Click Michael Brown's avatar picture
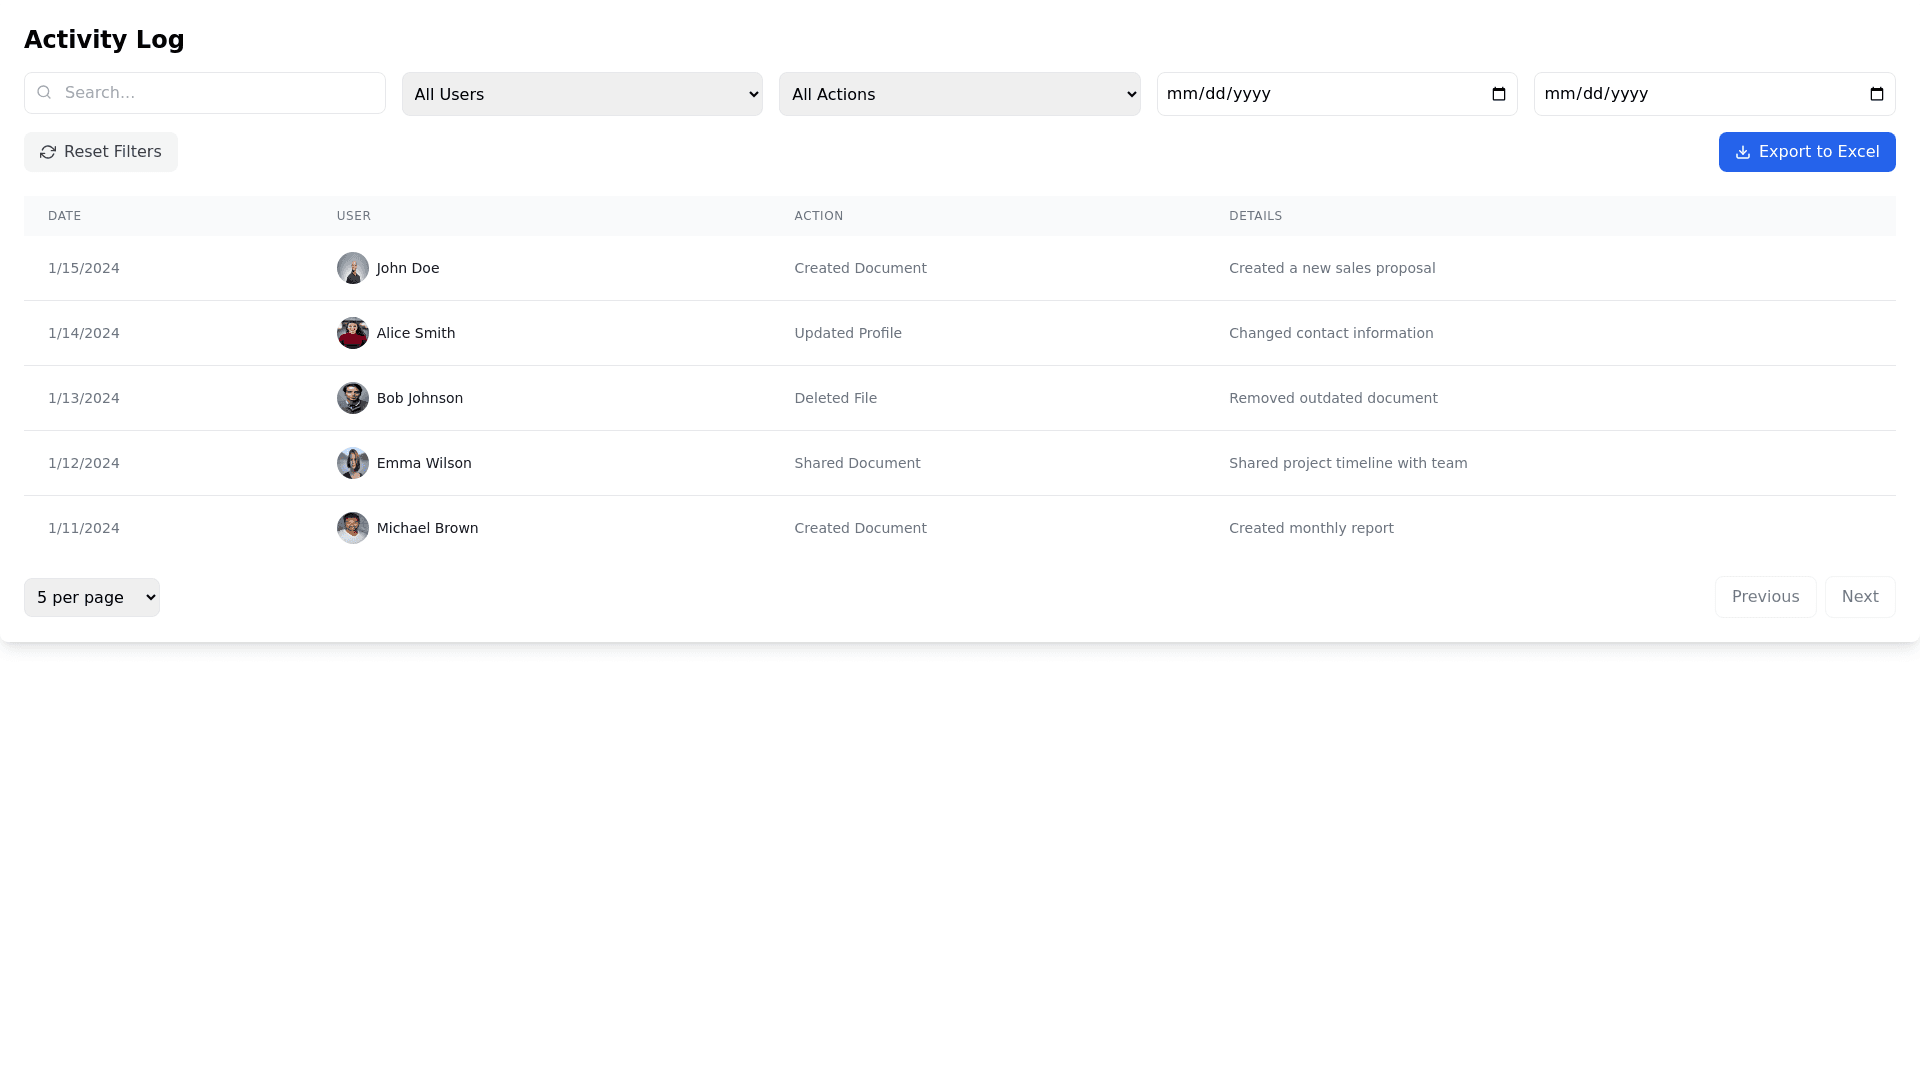The width and height of the screenshot is (1920, 1080). [x=352, y=528]
